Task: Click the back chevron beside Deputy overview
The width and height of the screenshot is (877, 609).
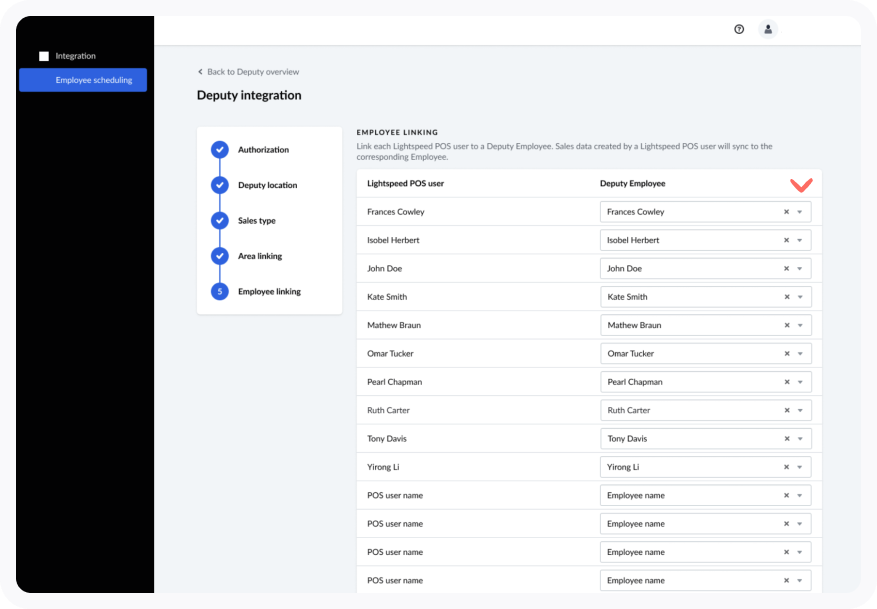Action: [x=200, y=72]
